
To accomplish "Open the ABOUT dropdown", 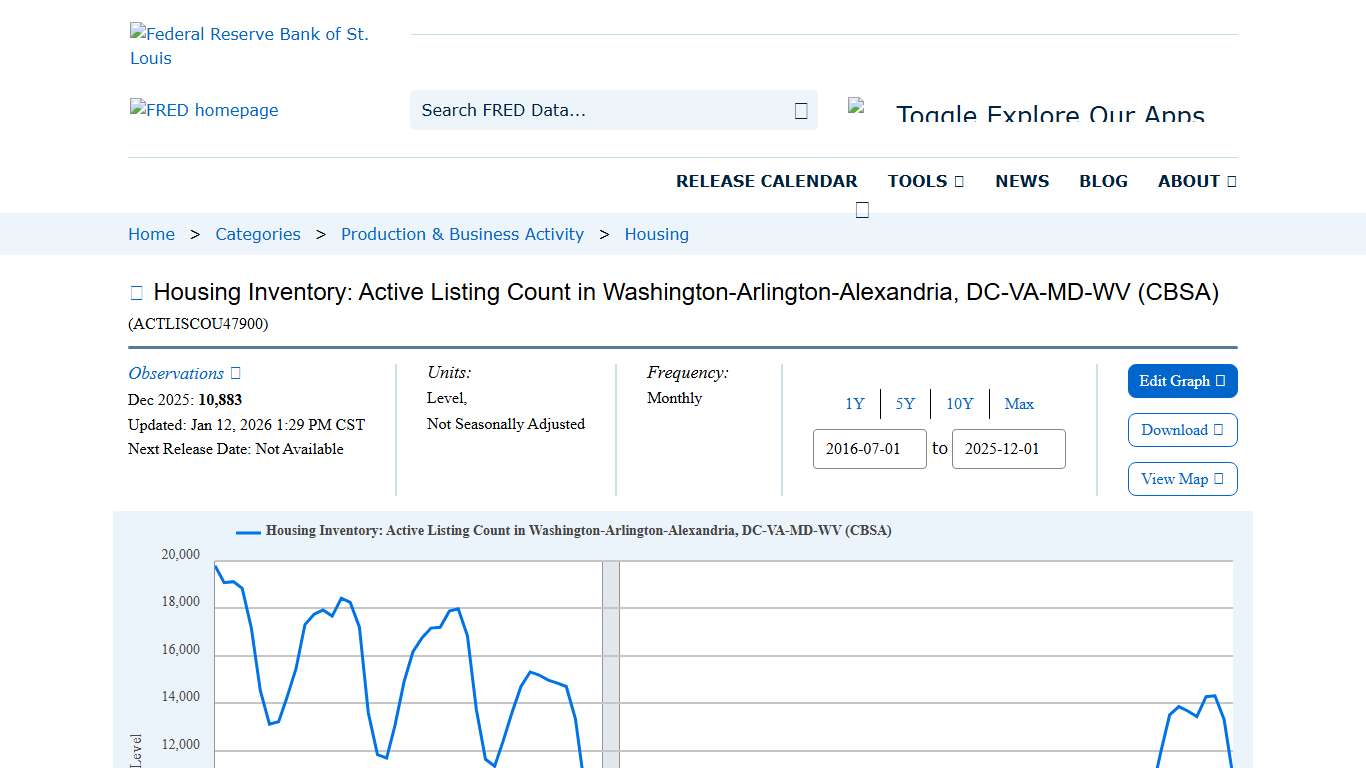I will (1196, 181).
